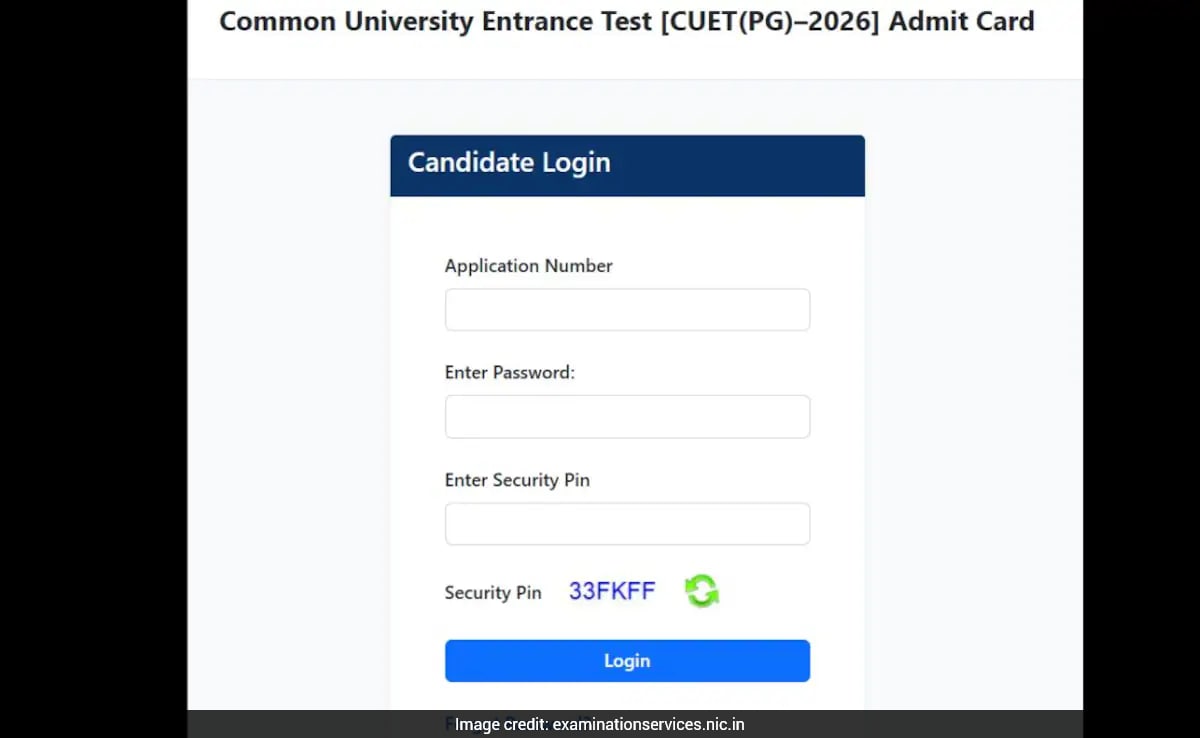Click "Security Pin" label beside the captcha

click(x=493, y=593)
